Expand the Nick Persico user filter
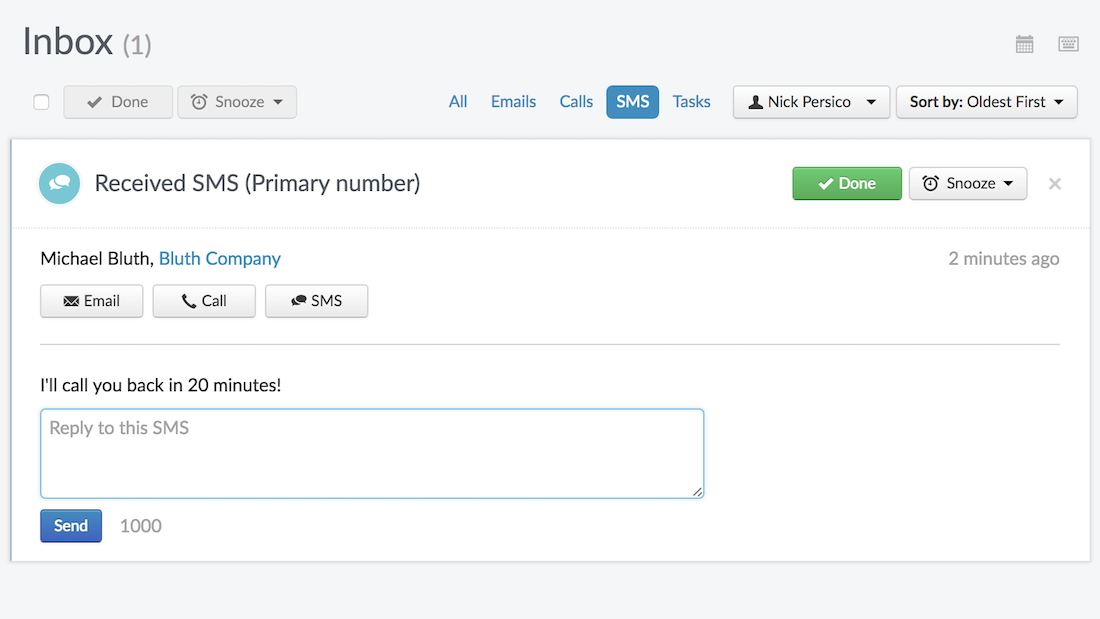This screenshot has height=619, width=1100. click(x=811, y=102)
